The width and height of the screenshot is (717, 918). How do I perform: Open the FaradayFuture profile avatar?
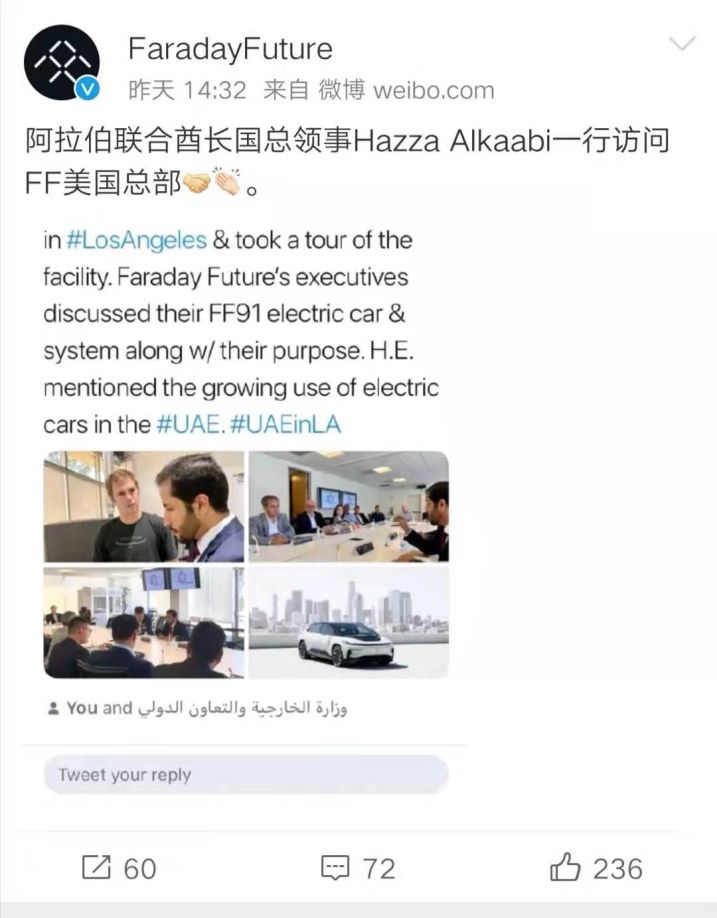pyautogui.click(x=61, y=63)
